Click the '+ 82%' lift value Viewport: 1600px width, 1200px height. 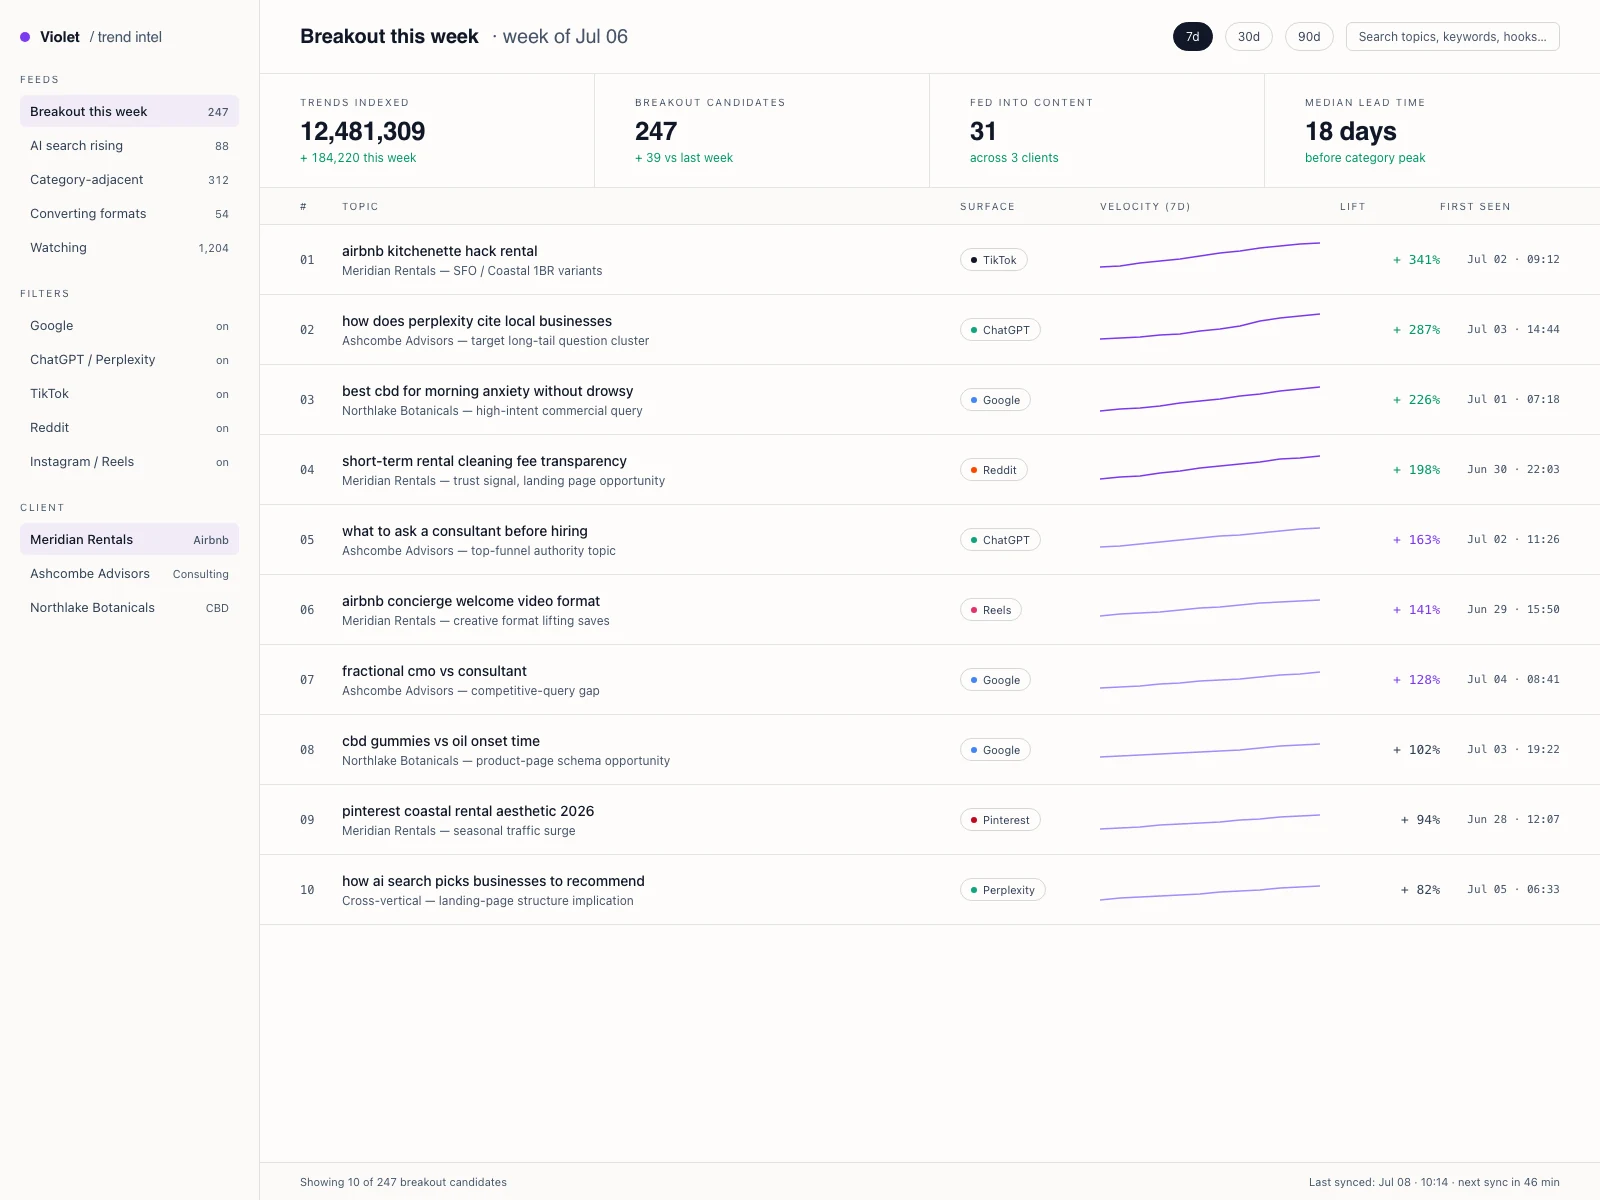pos(1420,890)
